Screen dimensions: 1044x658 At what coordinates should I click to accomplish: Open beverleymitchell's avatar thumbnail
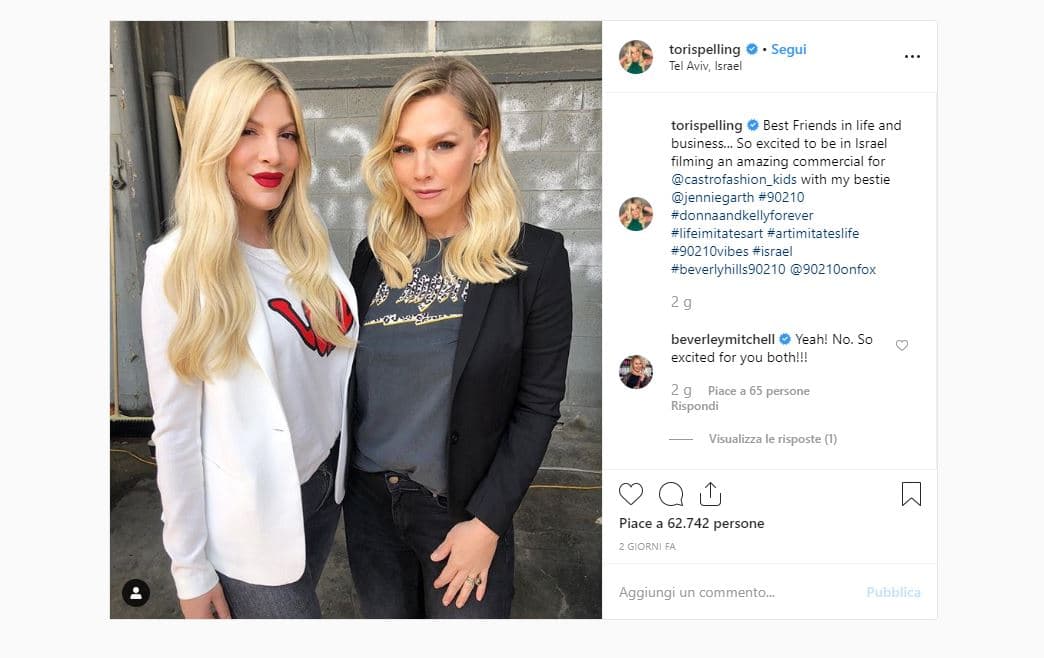tap(636, 372)
